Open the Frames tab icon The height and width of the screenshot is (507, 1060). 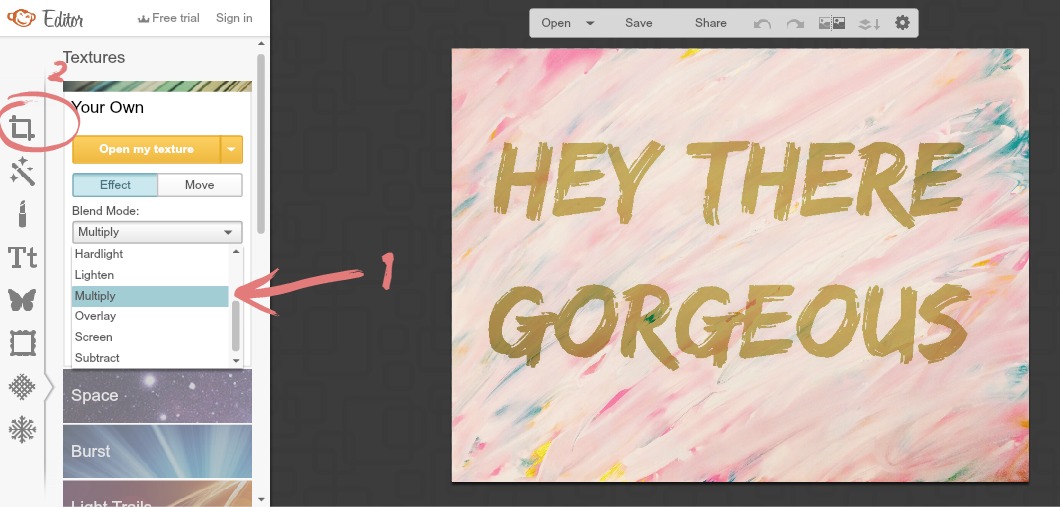22,343
